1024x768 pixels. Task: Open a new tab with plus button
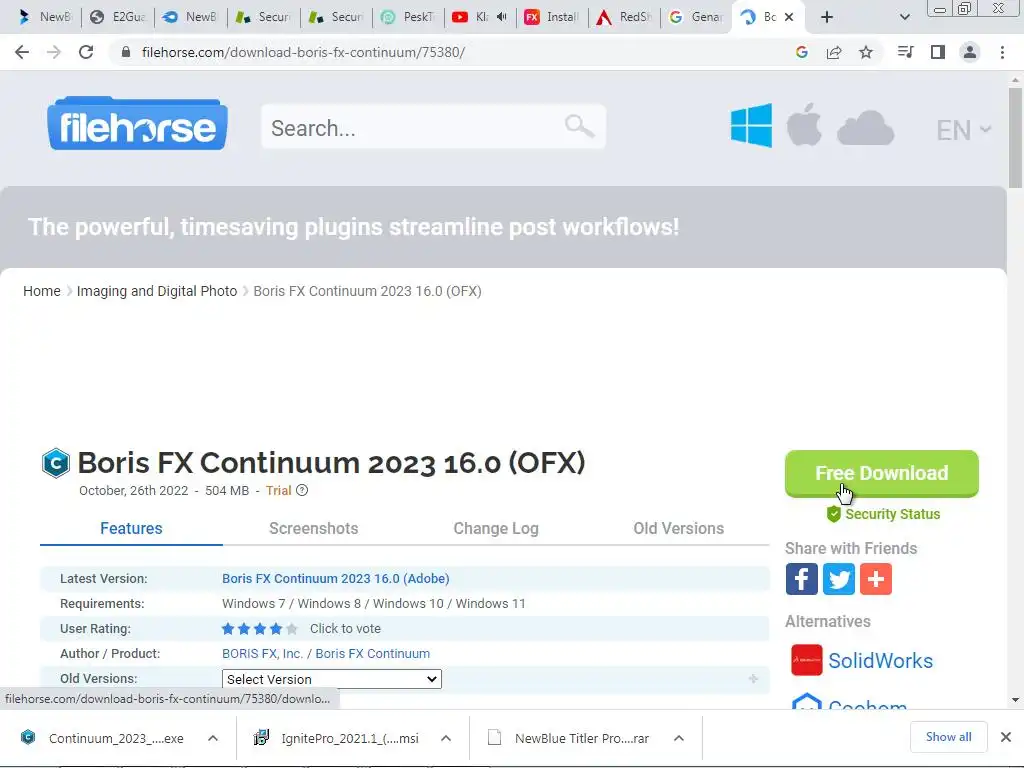coord(827,17)
